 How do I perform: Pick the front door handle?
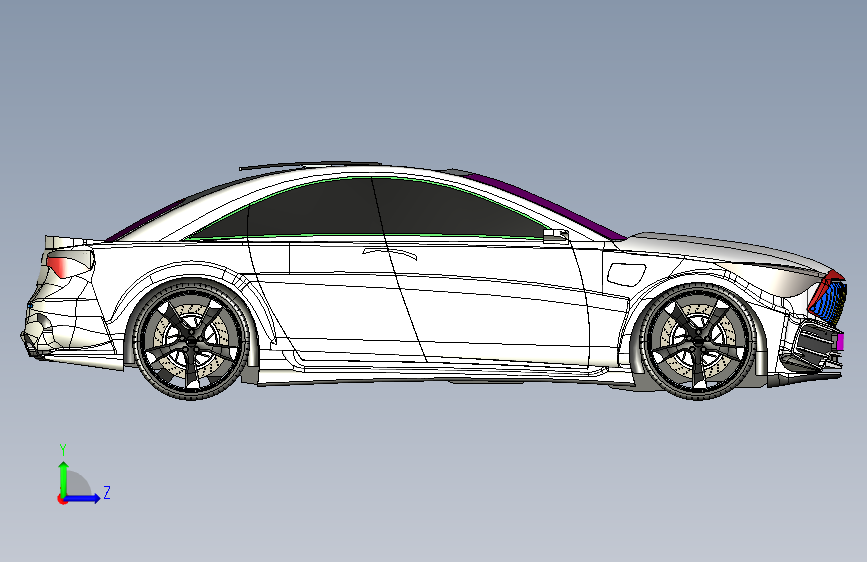pos(390,253)
